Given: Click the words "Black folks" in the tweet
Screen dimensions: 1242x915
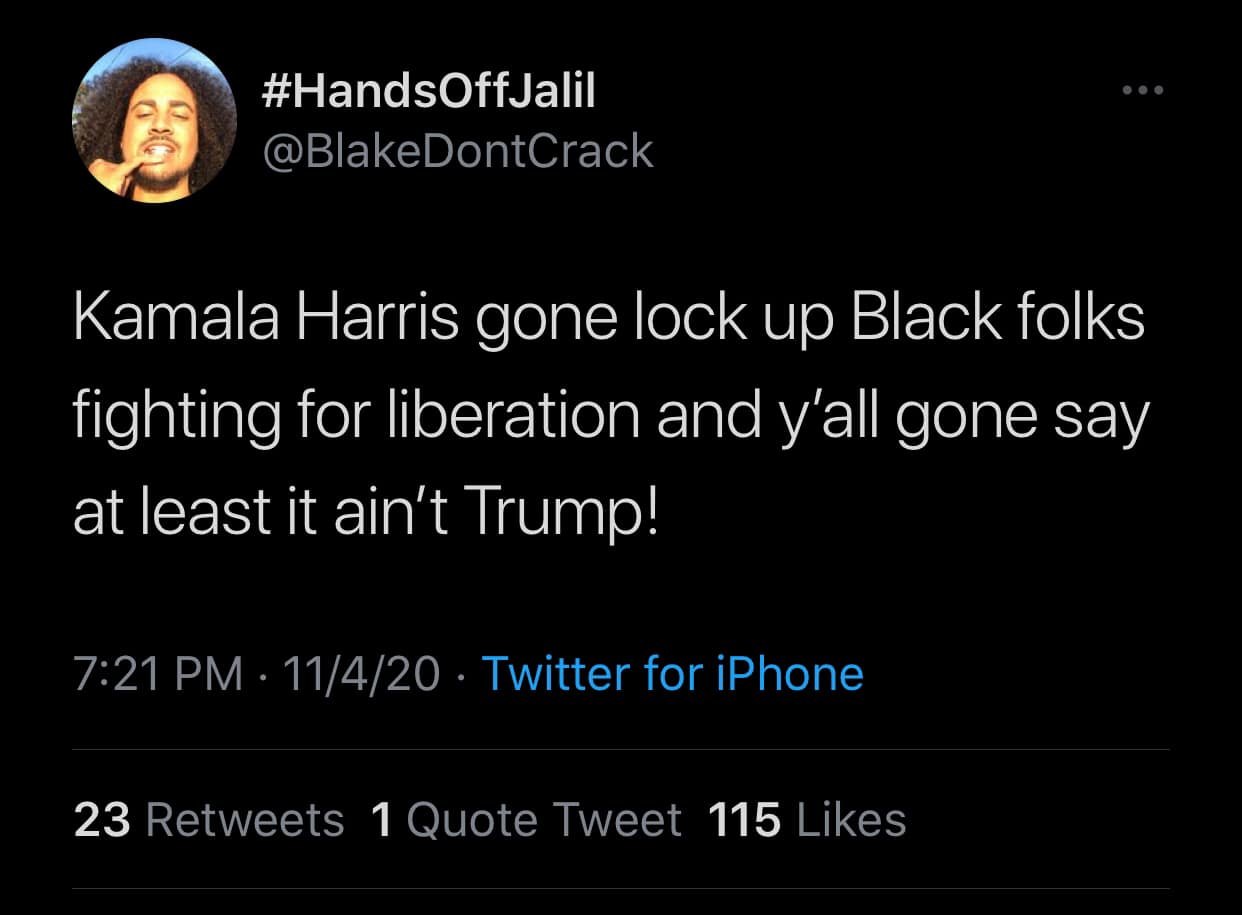Looking at the screenshot, I should (997, 318).
